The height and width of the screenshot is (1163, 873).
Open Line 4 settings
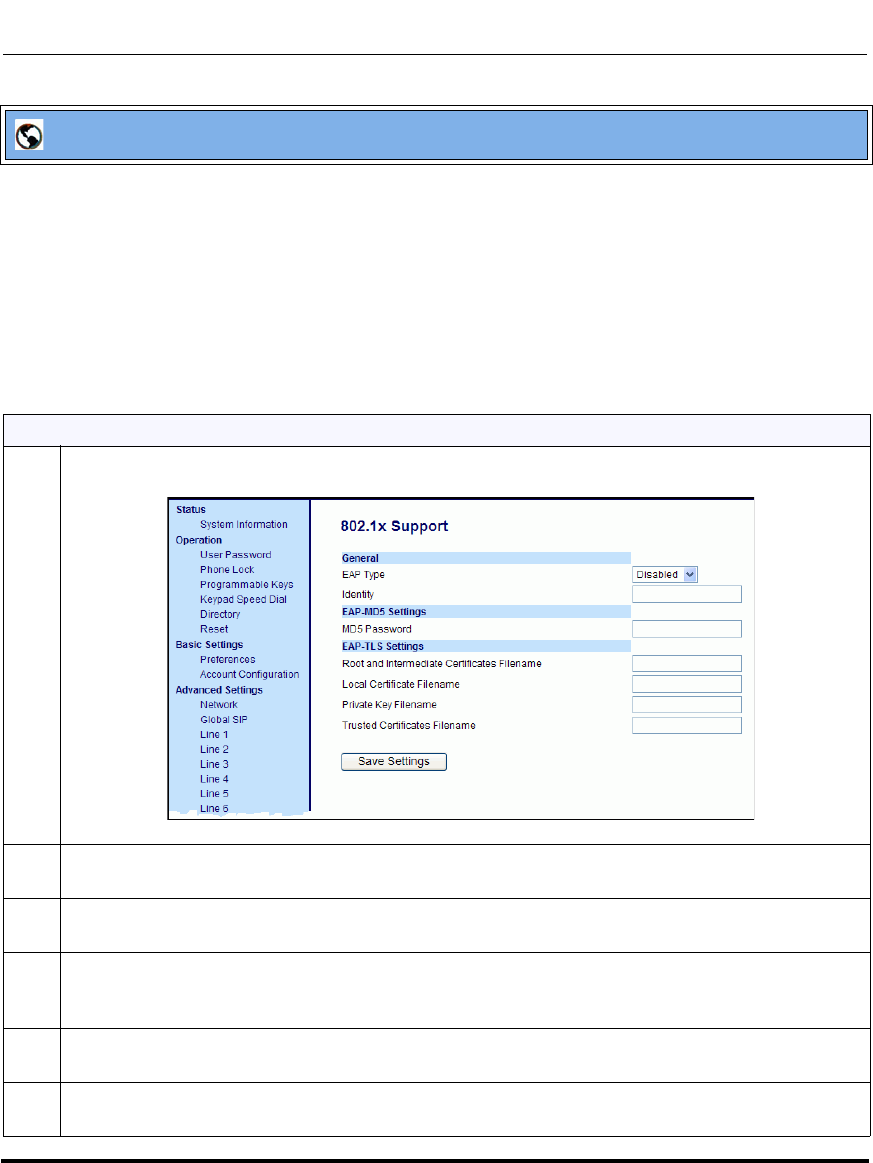pyautogui.click(x=214, y=779)
